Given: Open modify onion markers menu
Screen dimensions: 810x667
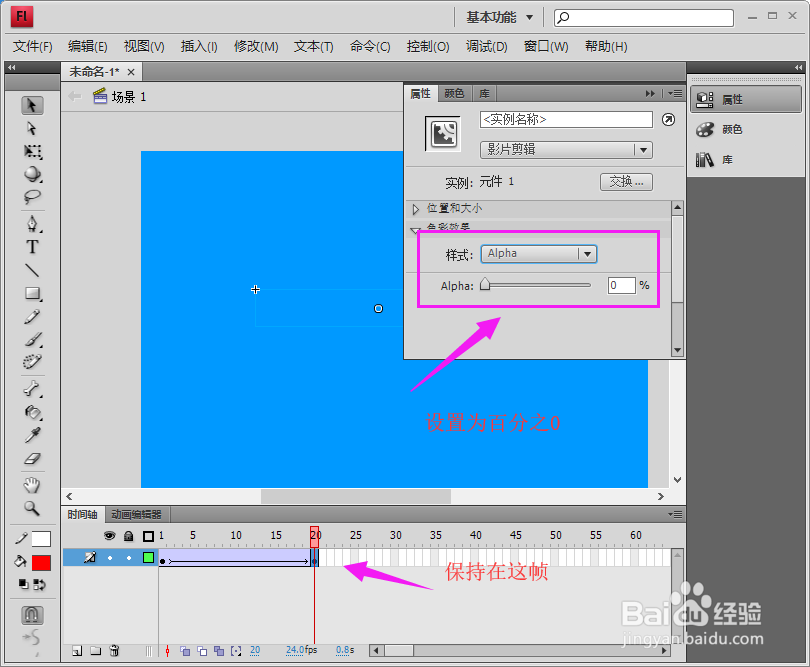Looking at the screenshot, I should (236, 651).
